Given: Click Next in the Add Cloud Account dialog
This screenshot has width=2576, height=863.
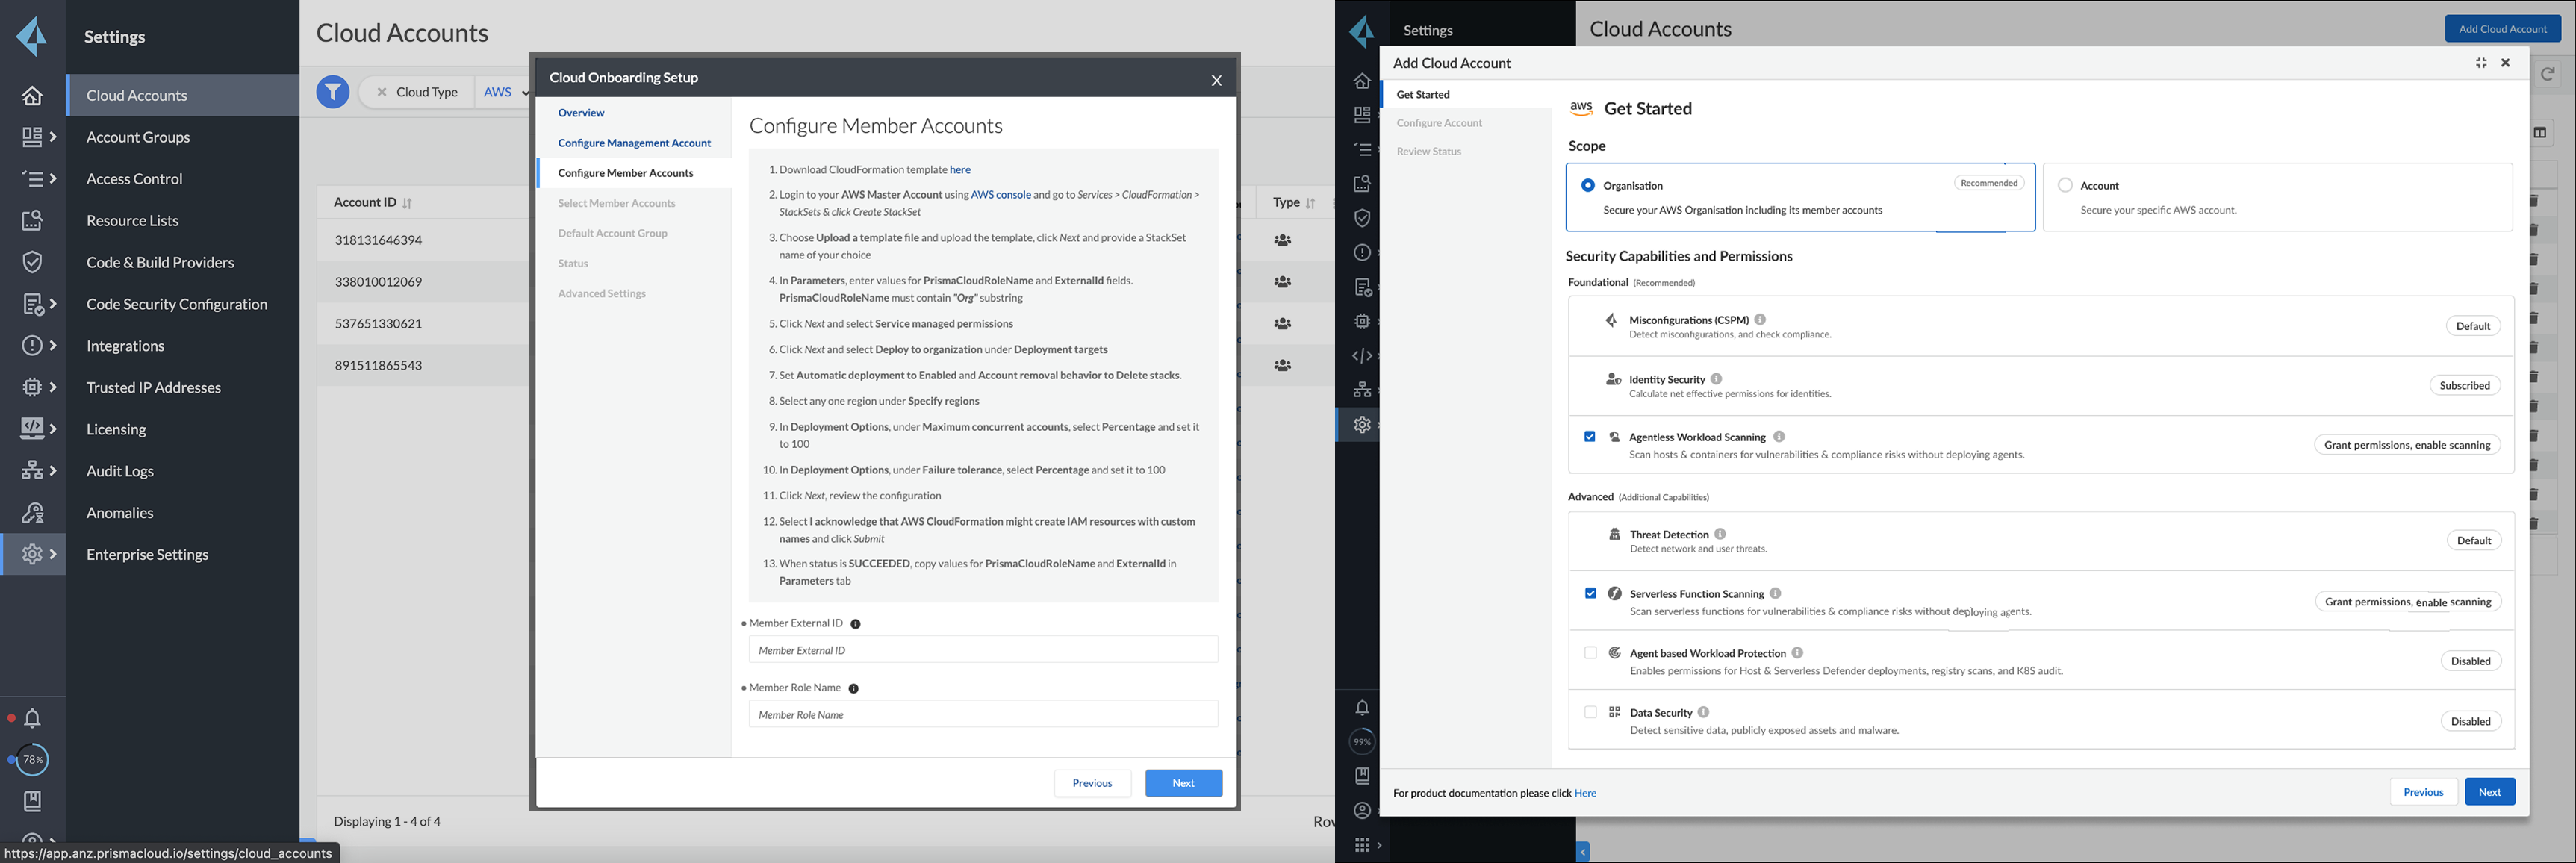Looking at the screenshot, I should pyautogui.click(x=2489, y=792).
